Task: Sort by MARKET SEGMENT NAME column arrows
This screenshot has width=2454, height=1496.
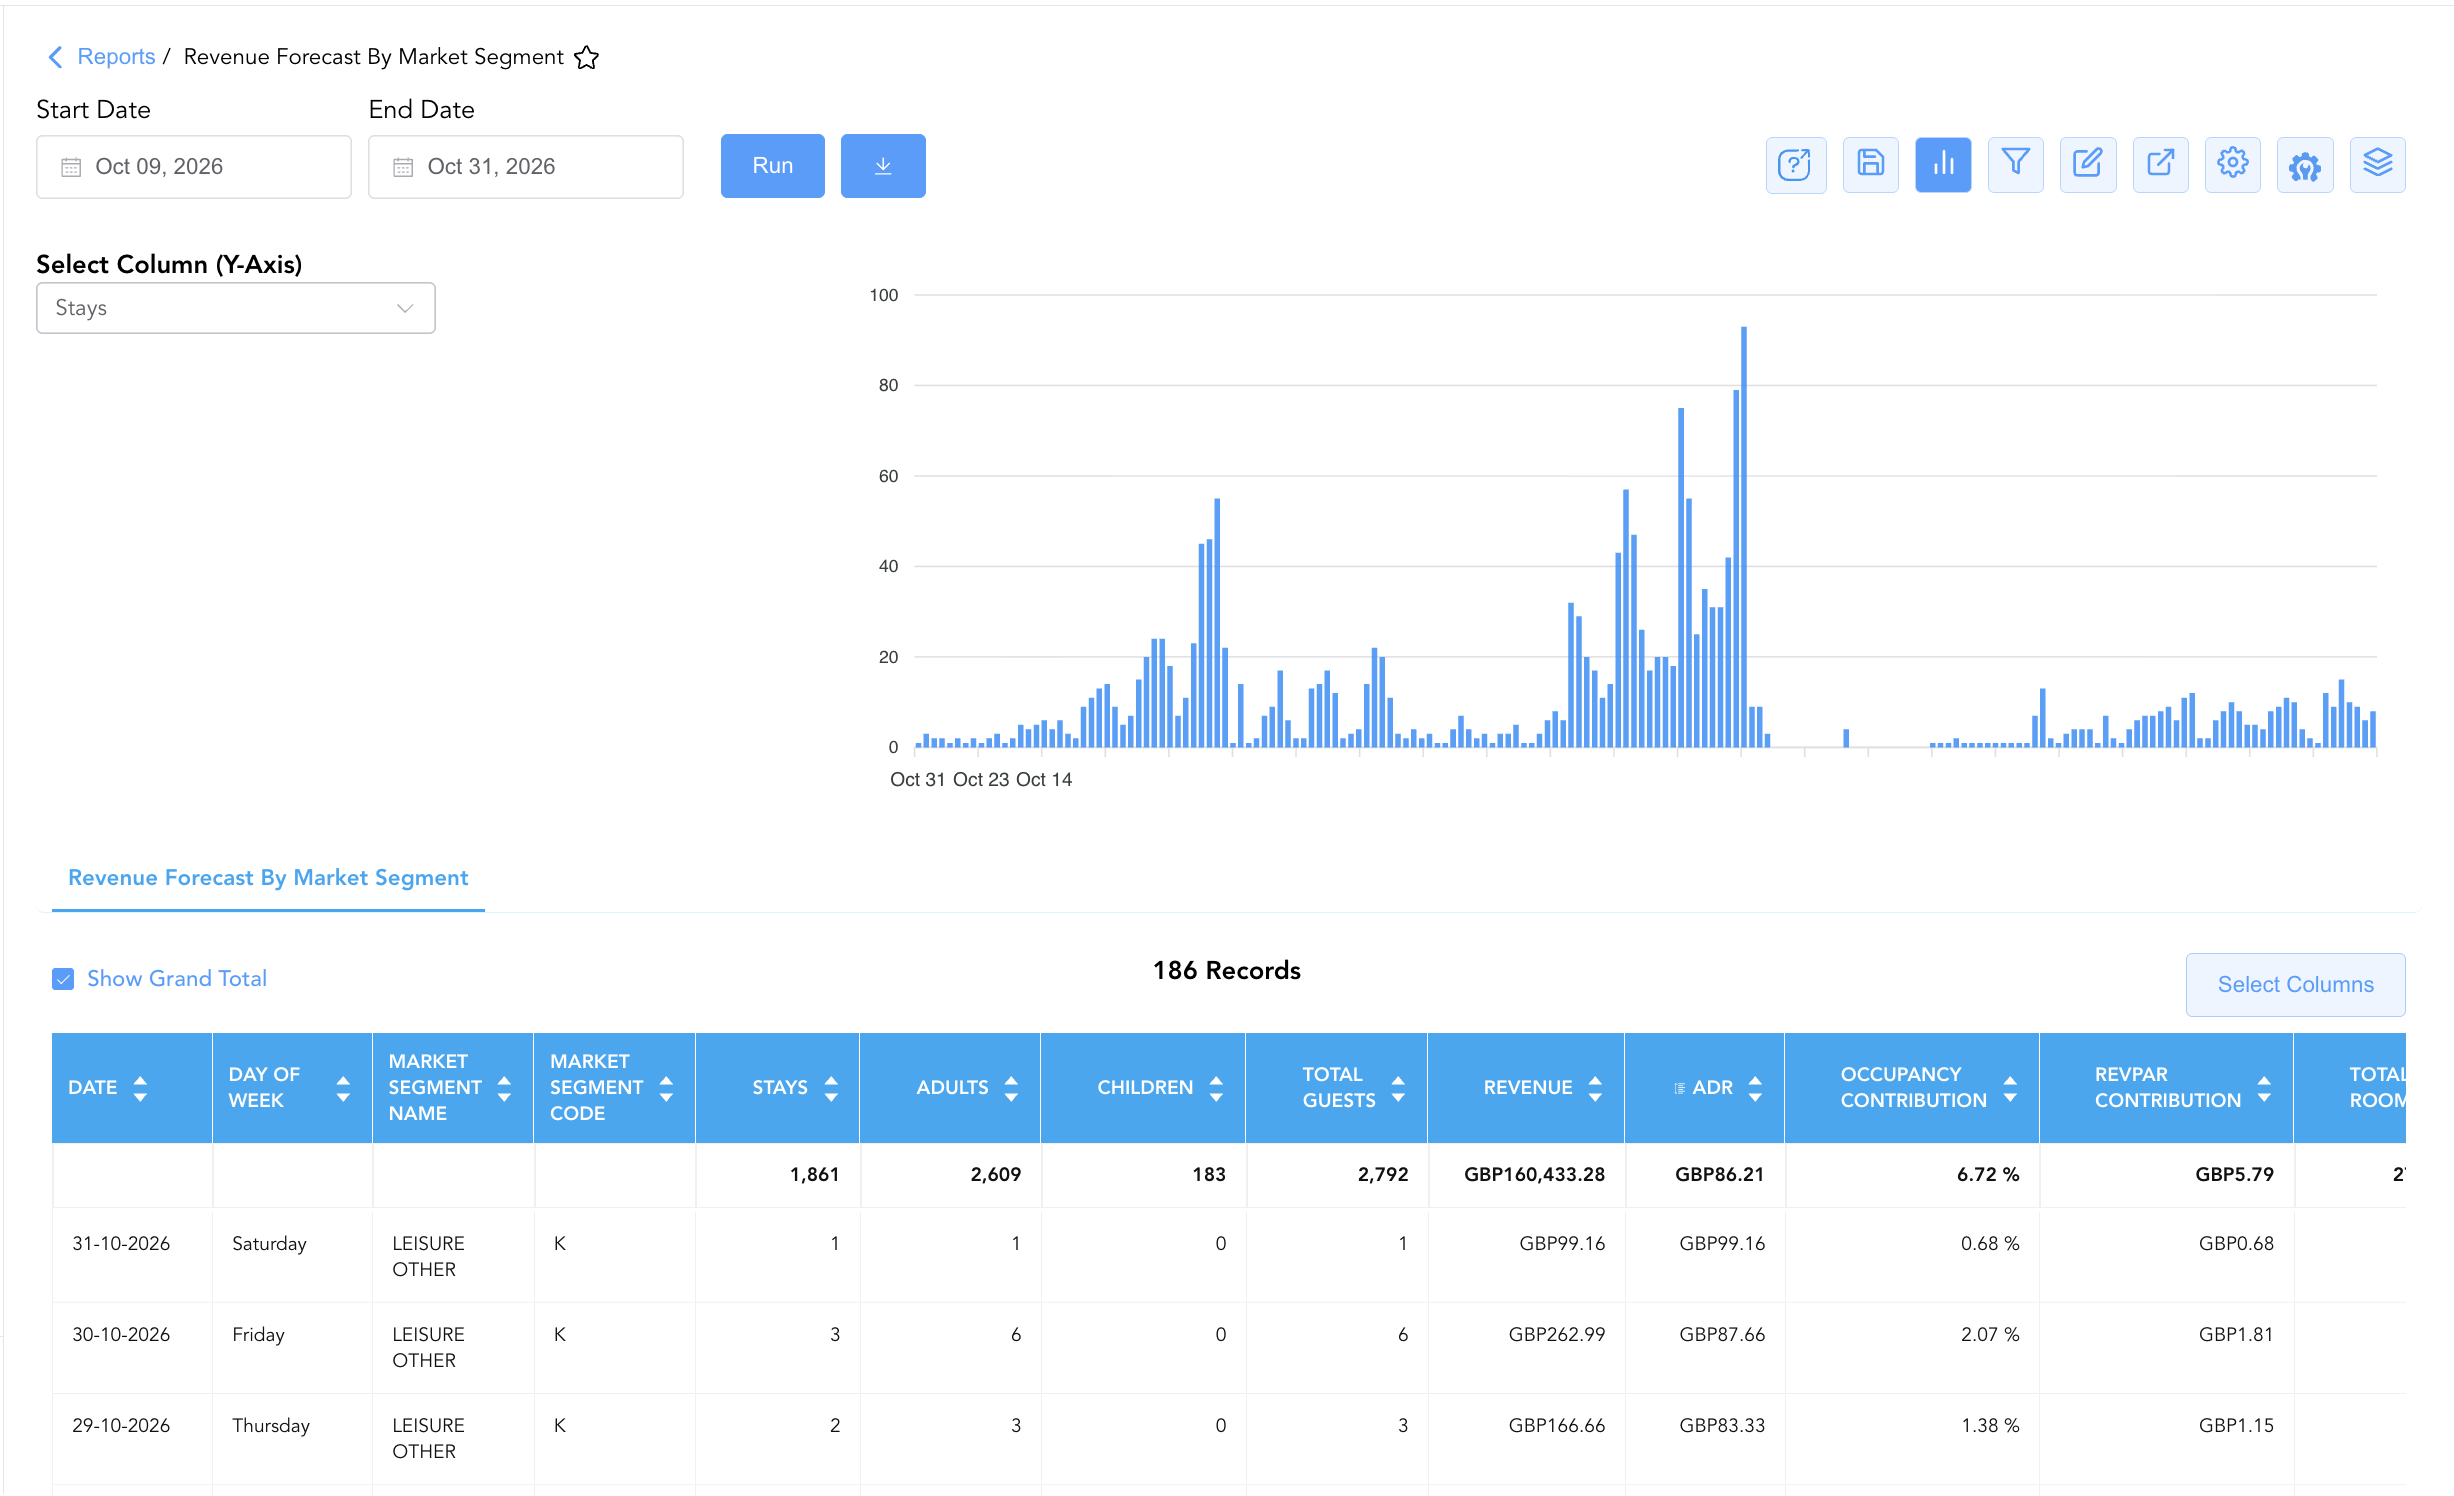Action: tap(504, 1088)
